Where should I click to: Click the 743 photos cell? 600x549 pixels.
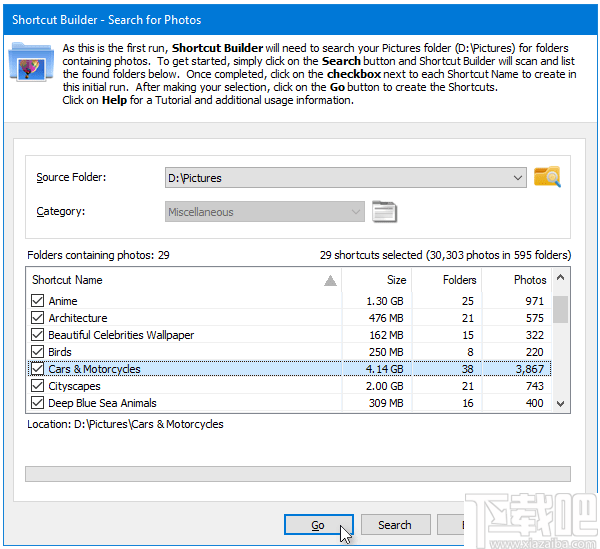click(x=535, y=386)
